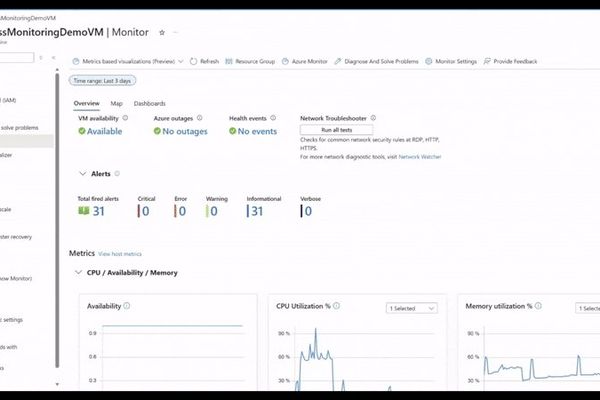Screen dimensions: 600x400
Task: Click Provide Feedback in toolbar
Action: [x=510, y=61]
